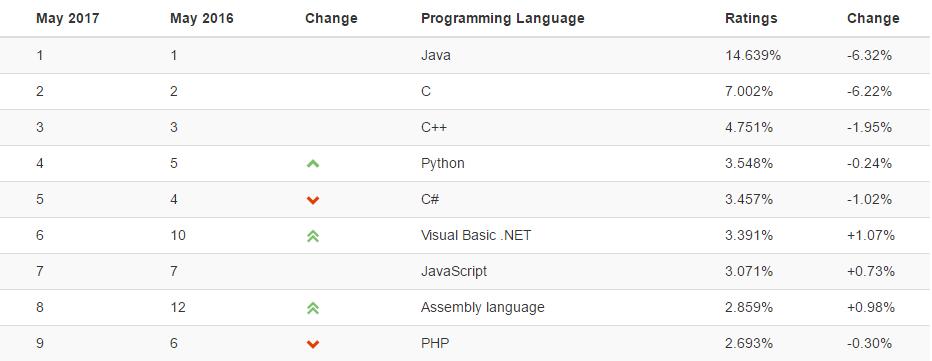Select May 2016 rank "5" in Python row
The image size is (932, 361).
tap(174, 164)
